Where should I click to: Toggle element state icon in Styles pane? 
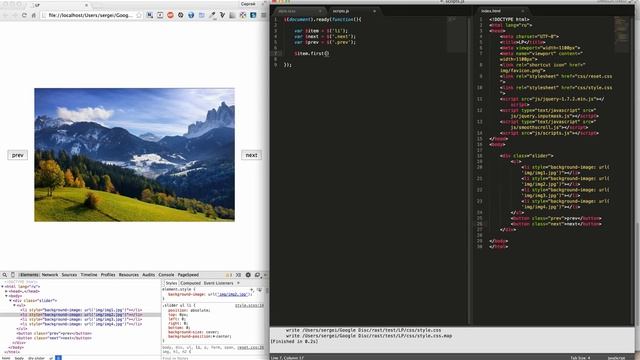pyautogui.click(x=259, y=289)
